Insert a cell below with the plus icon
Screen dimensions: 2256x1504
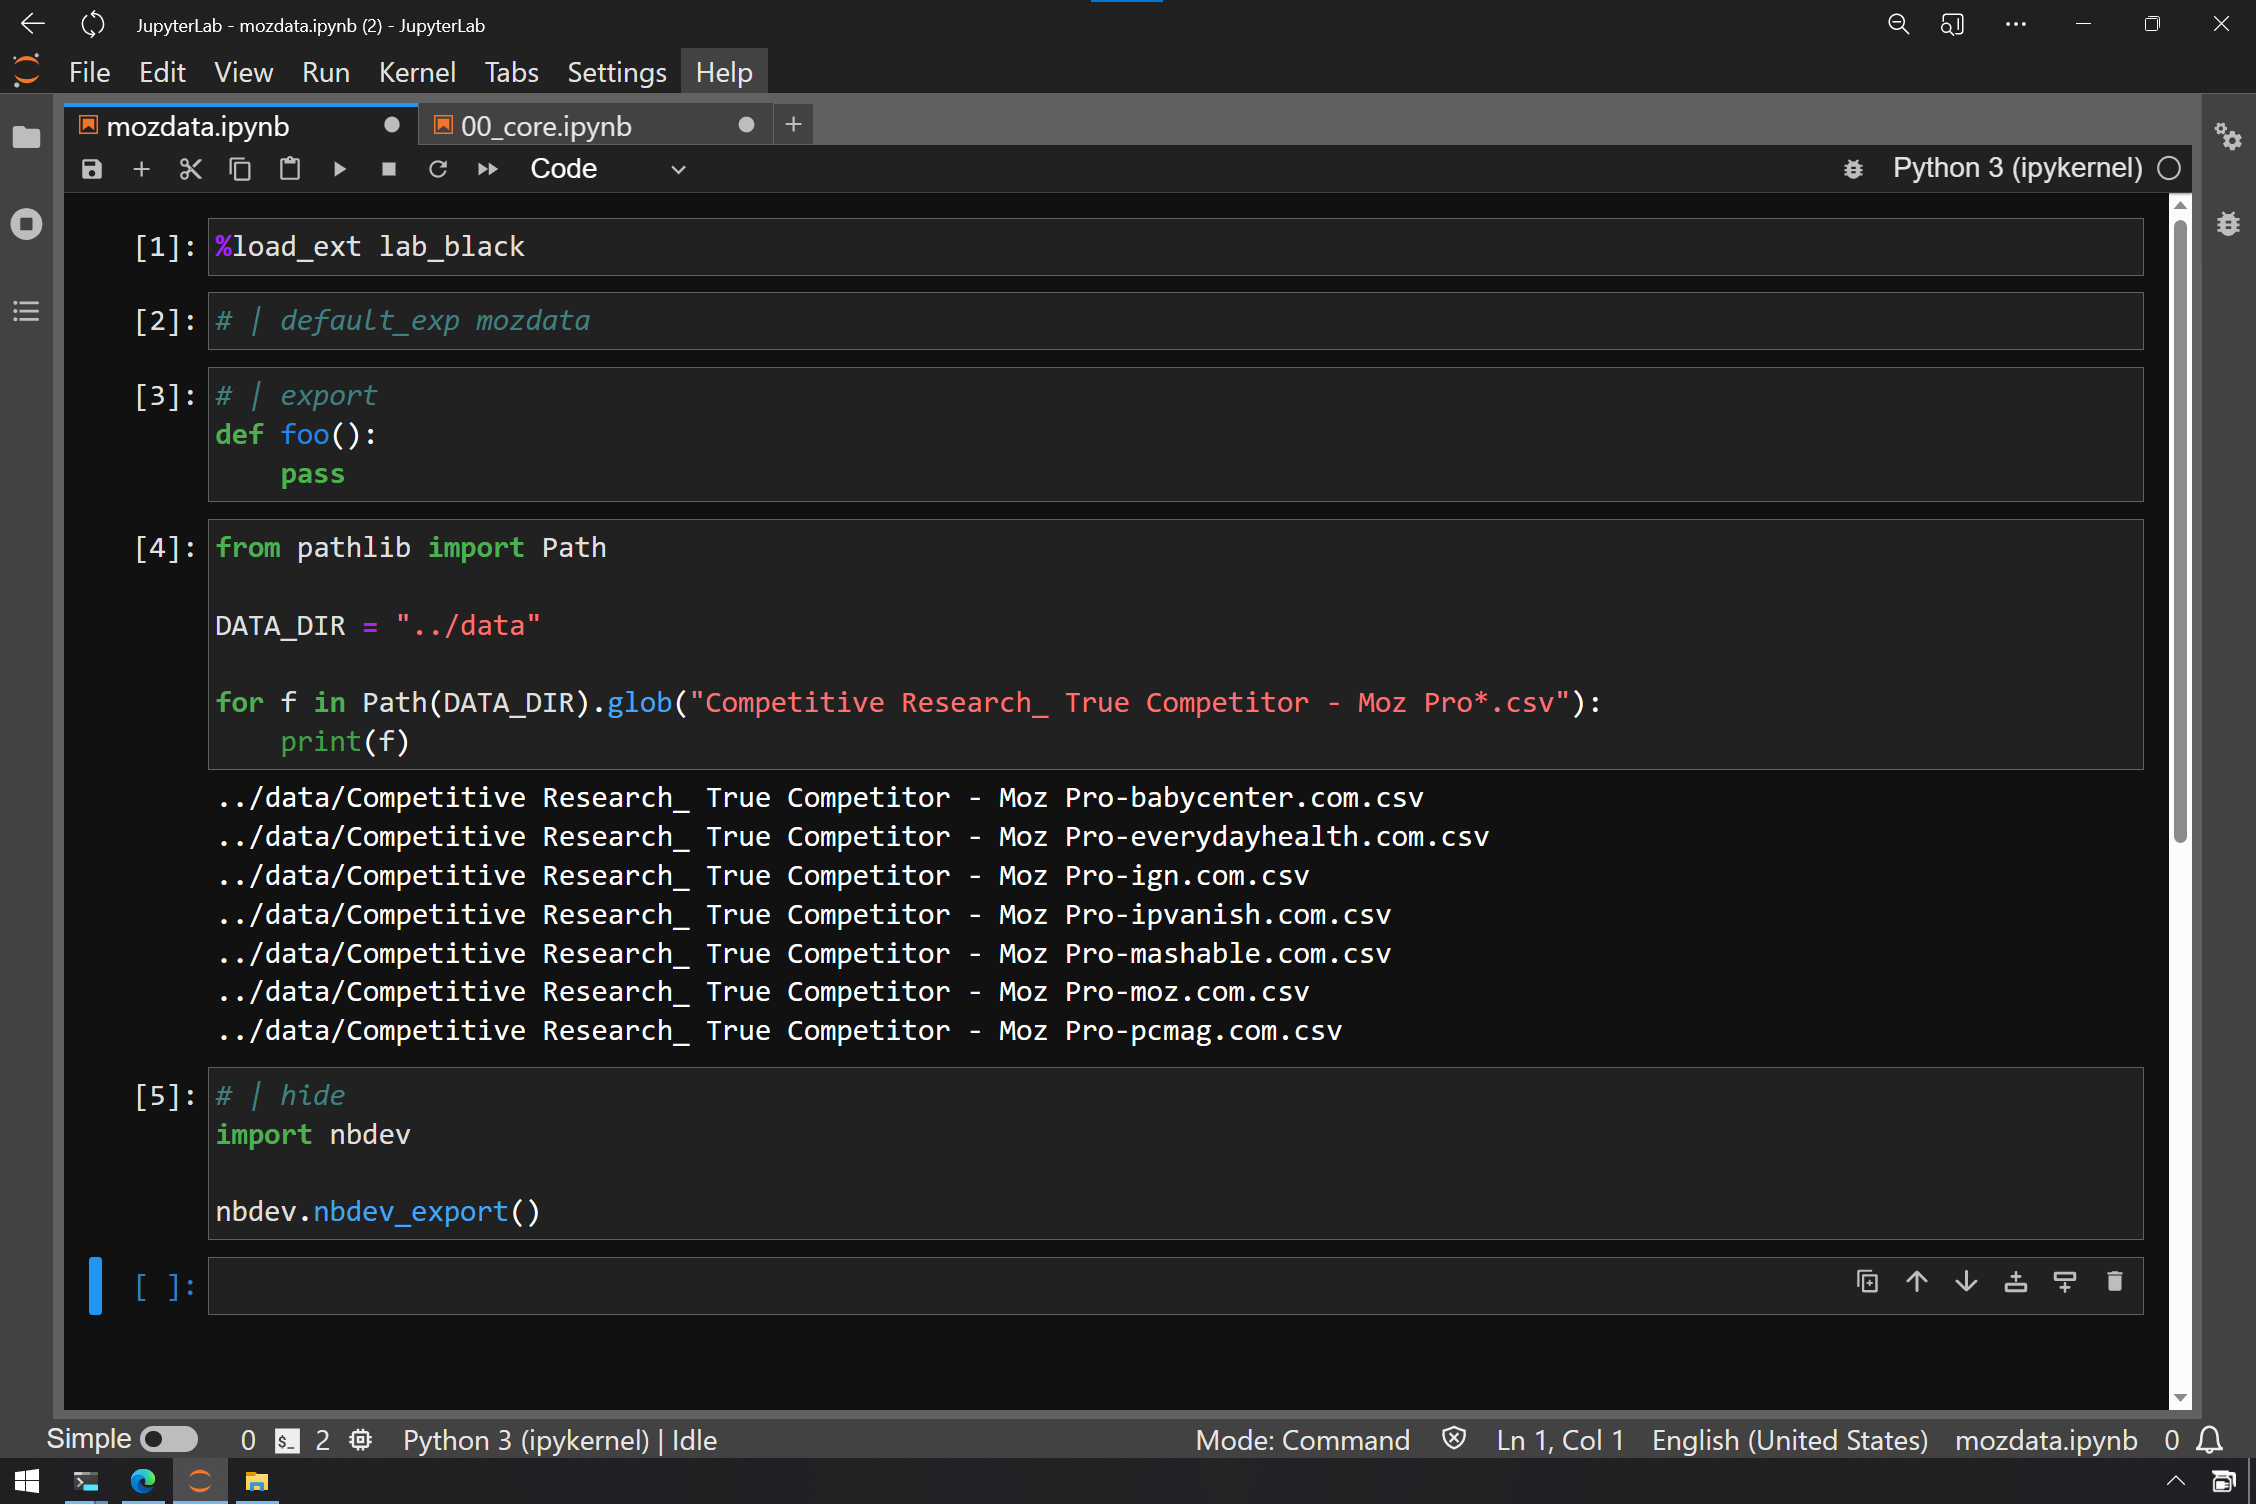pyautogui.click(x=141, y=169)
